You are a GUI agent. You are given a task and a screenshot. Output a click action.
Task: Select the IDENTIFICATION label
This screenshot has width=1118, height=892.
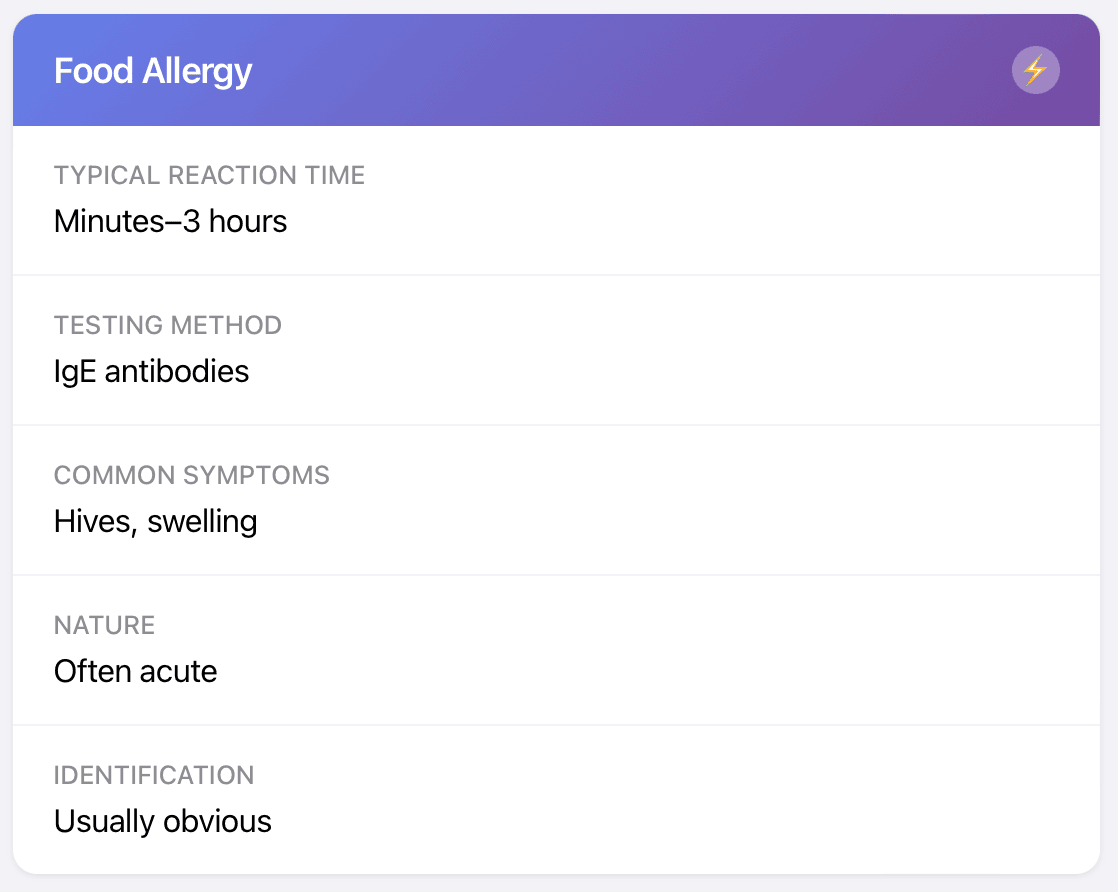[154, 776]
